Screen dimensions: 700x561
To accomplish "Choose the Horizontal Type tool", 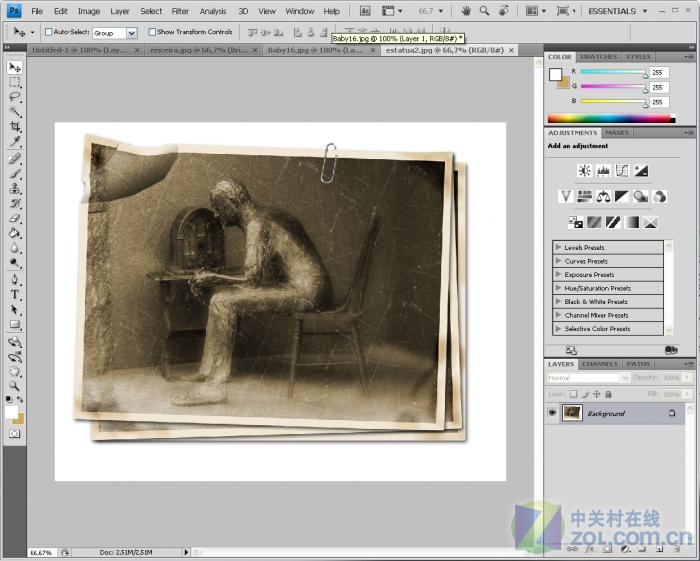I will point(15,295).
